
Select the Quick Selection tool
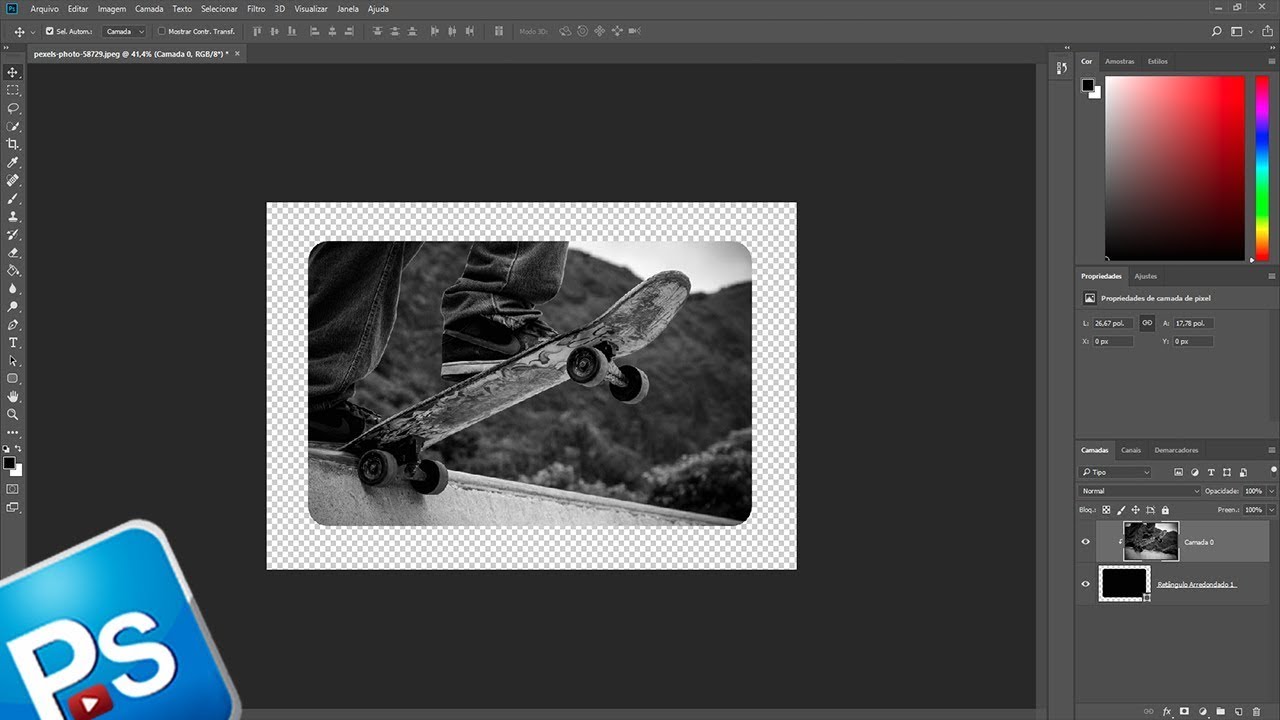[13, 126]
